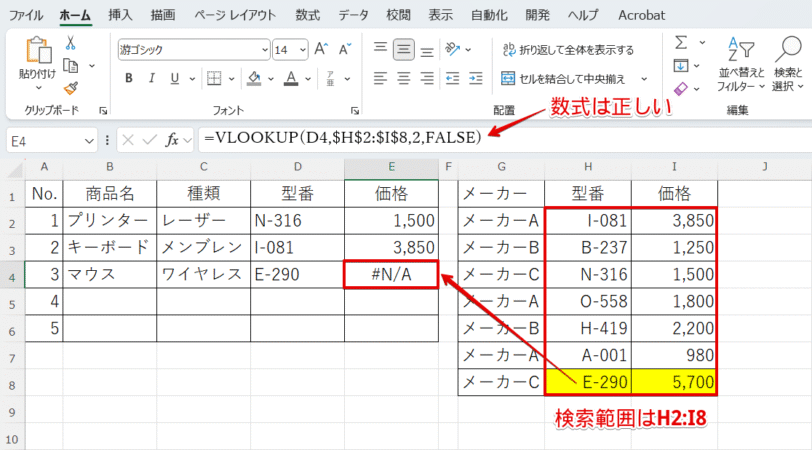
Task: Toggle Italic formatting
Action: tap(151, 78)
